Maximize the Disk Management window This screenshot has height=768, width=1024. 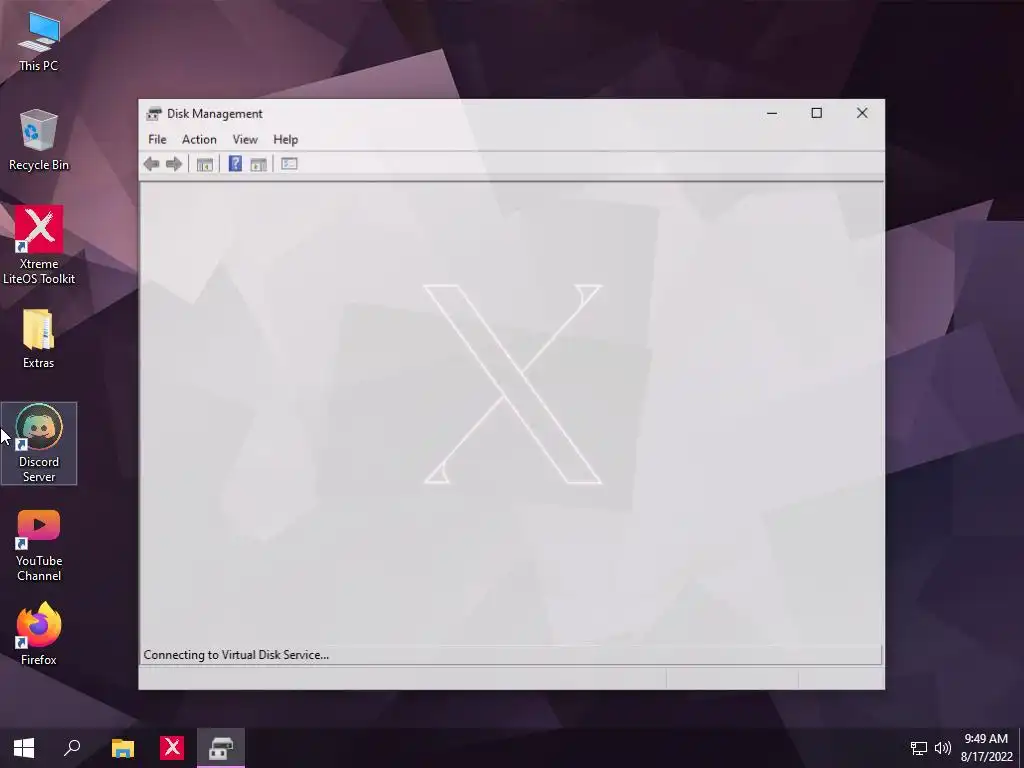pos(816,113)
